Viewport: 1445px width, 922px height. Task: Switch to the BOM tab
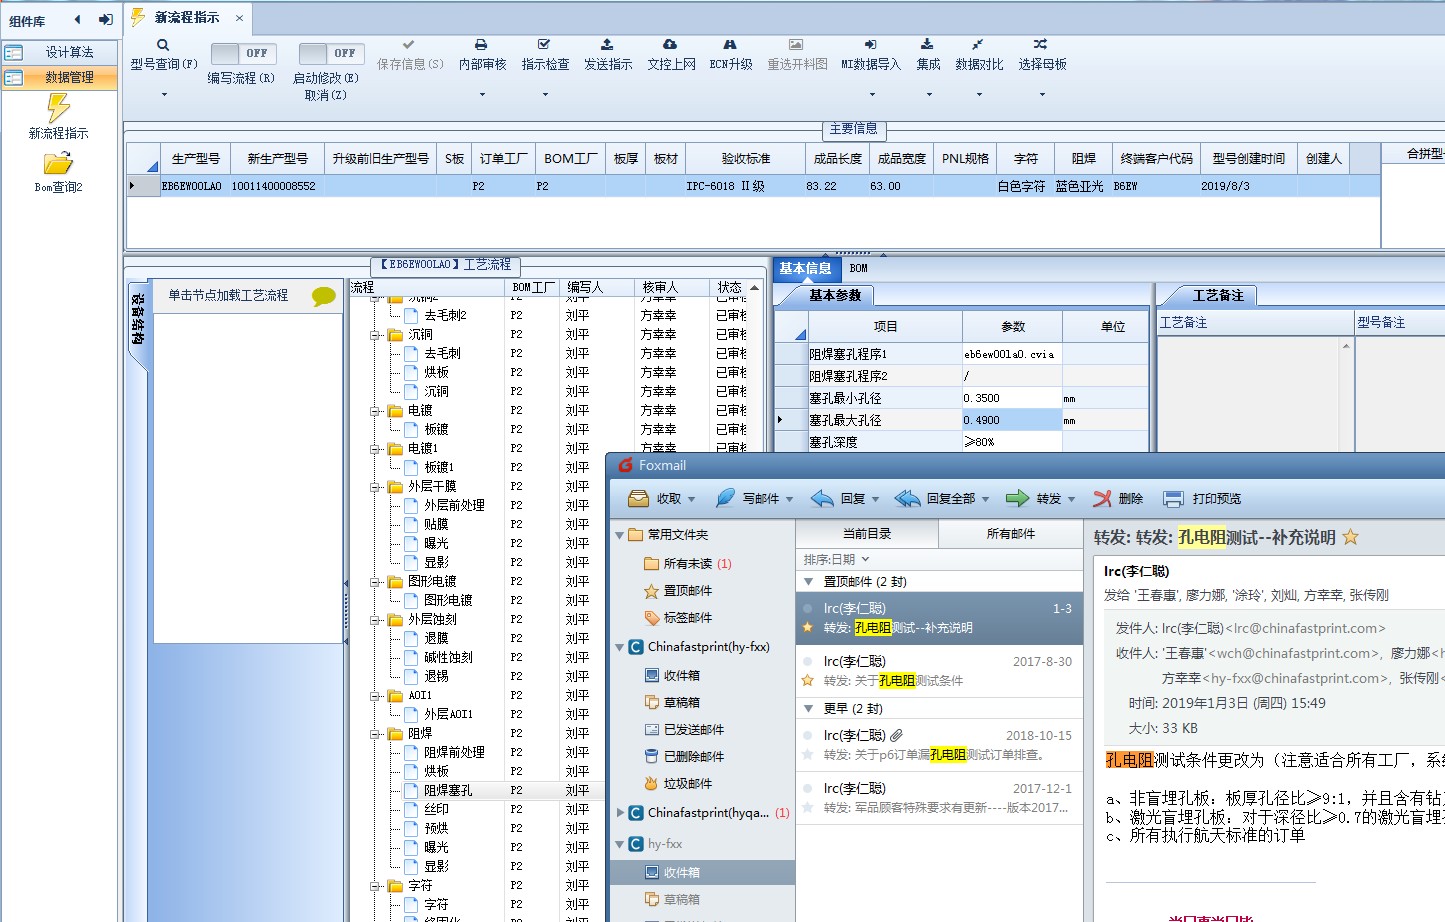tap(859, 268)
